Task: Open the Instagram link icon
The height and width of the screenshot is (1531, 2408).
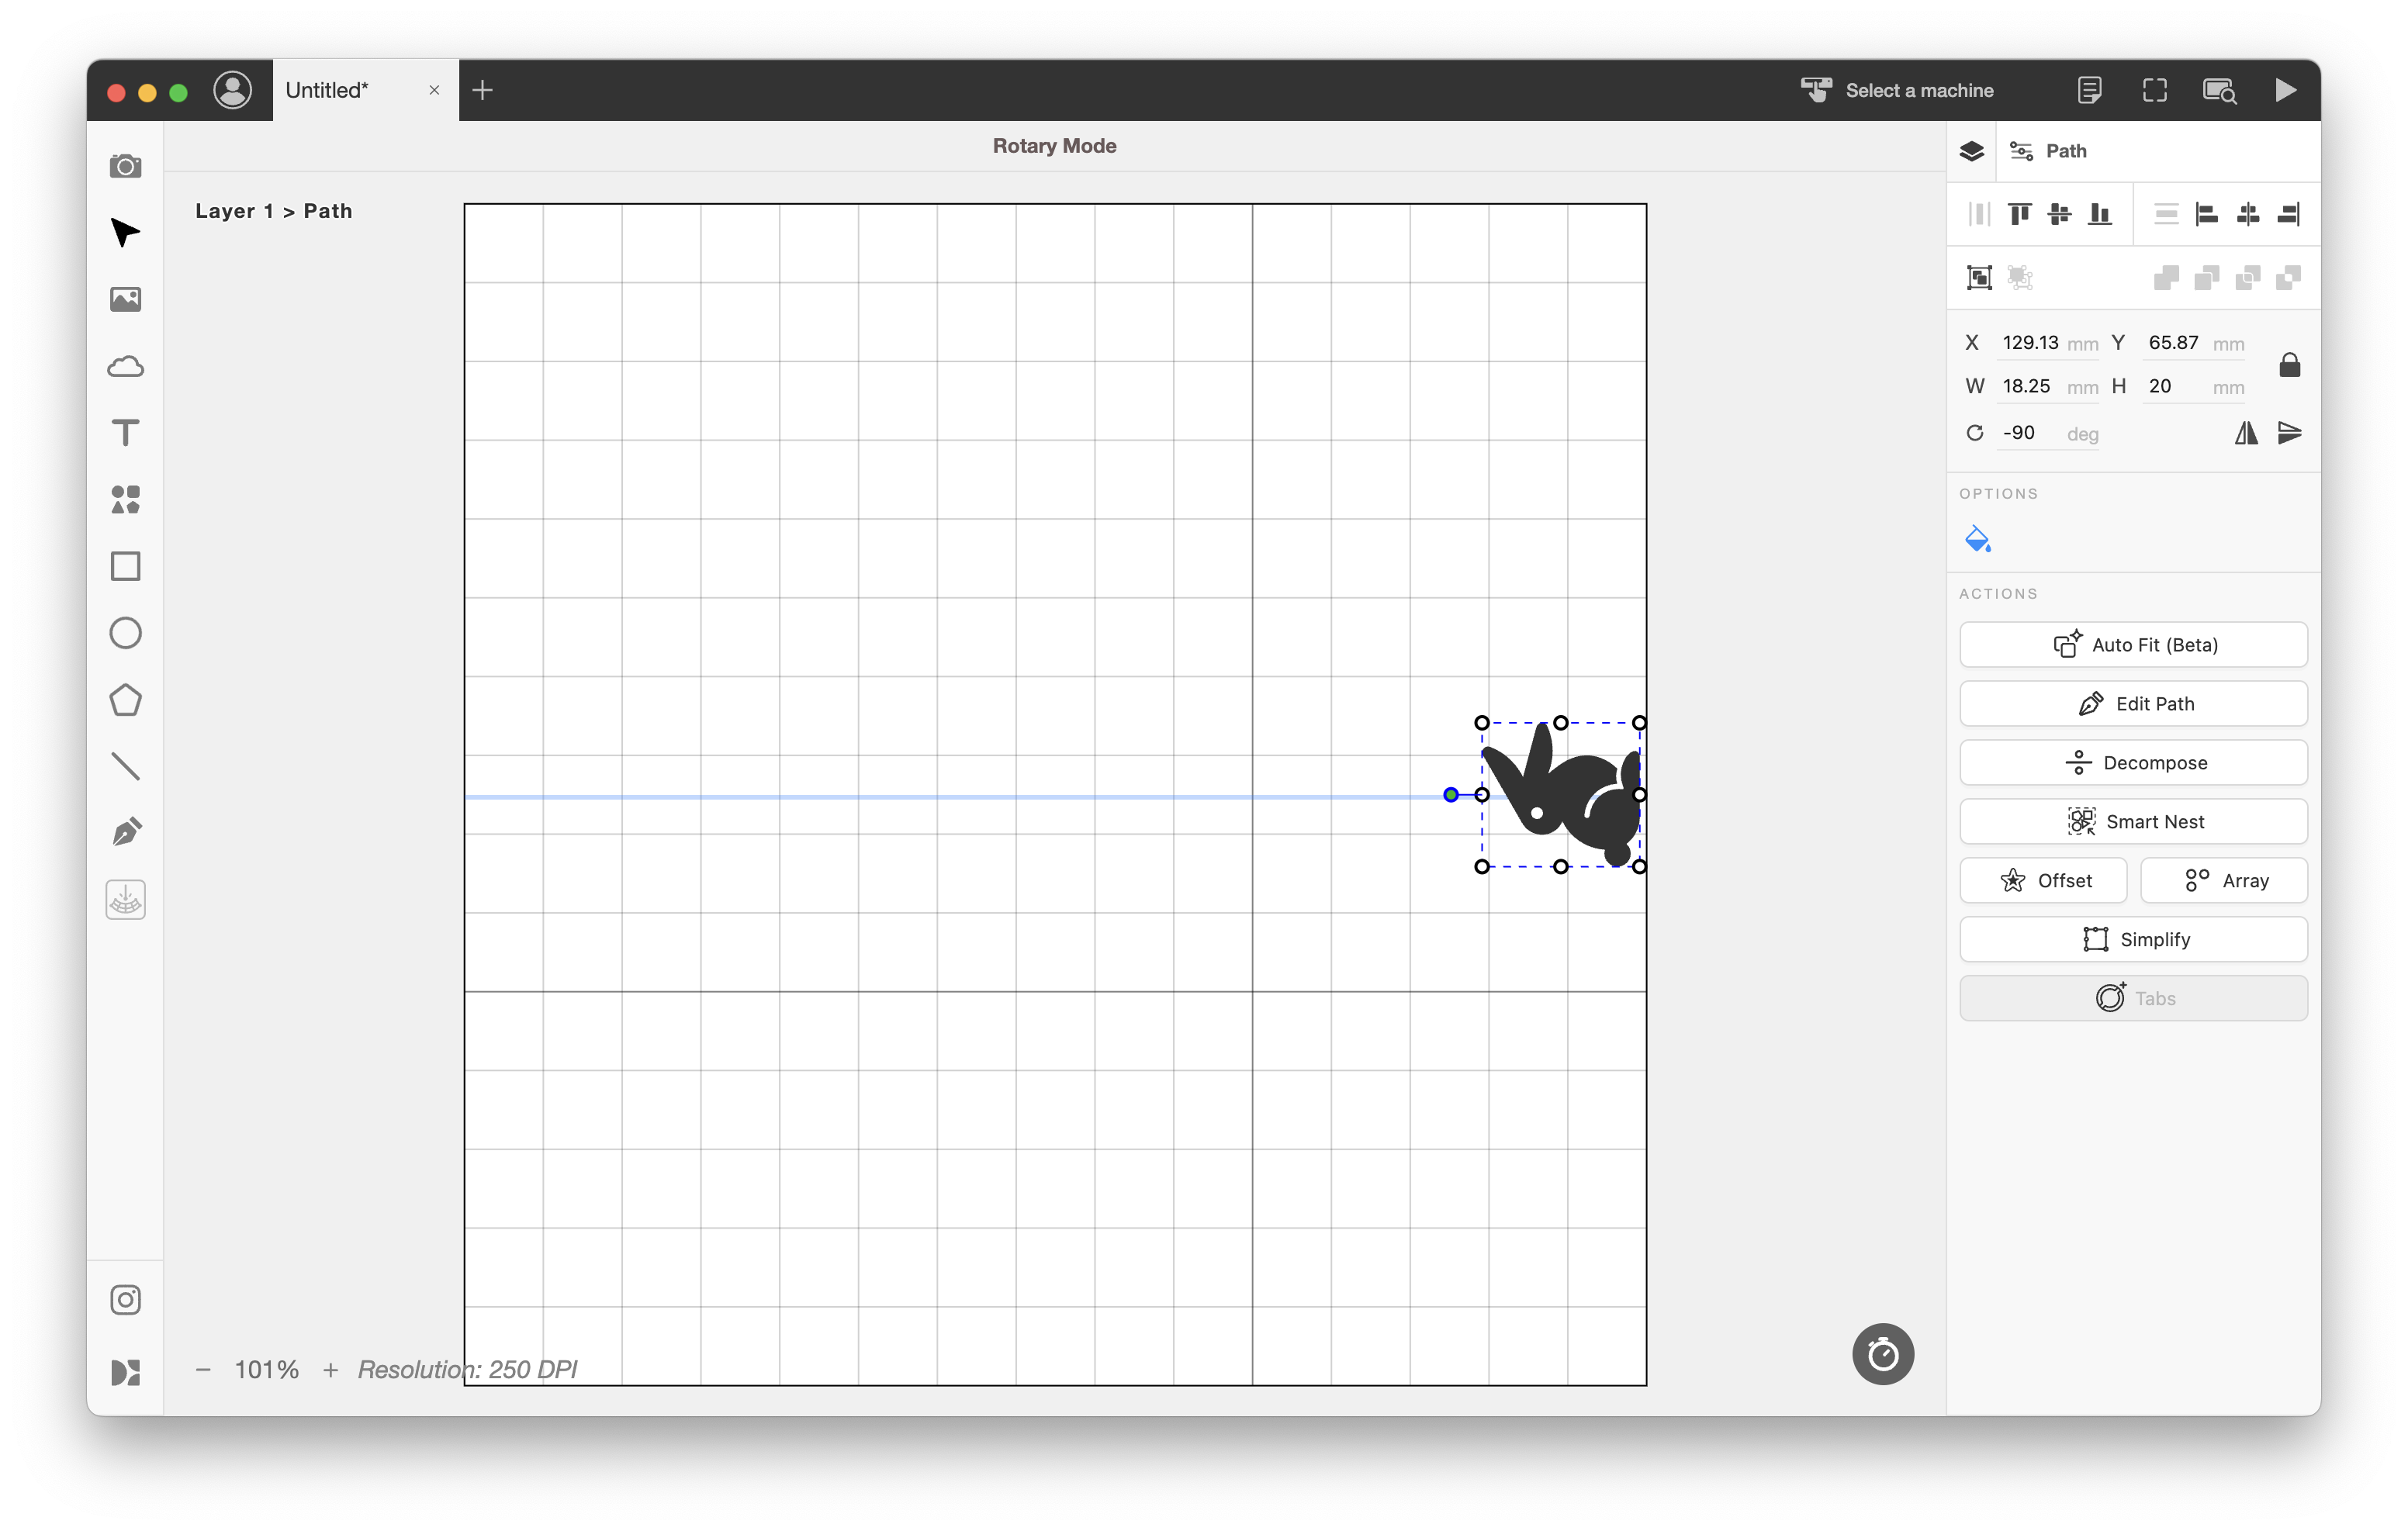Action: pyautogui.click(x=125, y=1299)
